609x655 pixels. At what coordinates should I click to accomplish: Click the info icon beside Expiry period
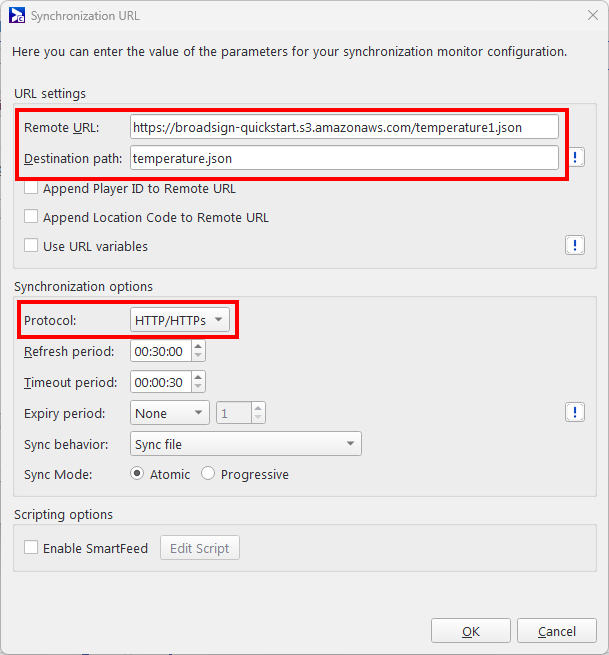(x=575, y=412)
